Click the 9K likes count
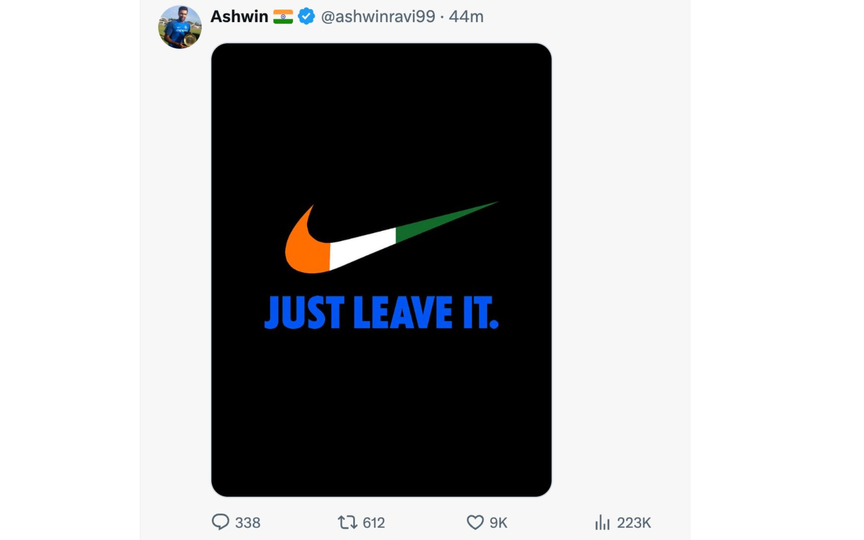Viewport: 864px width, 540px height. (x=499, y=523)
